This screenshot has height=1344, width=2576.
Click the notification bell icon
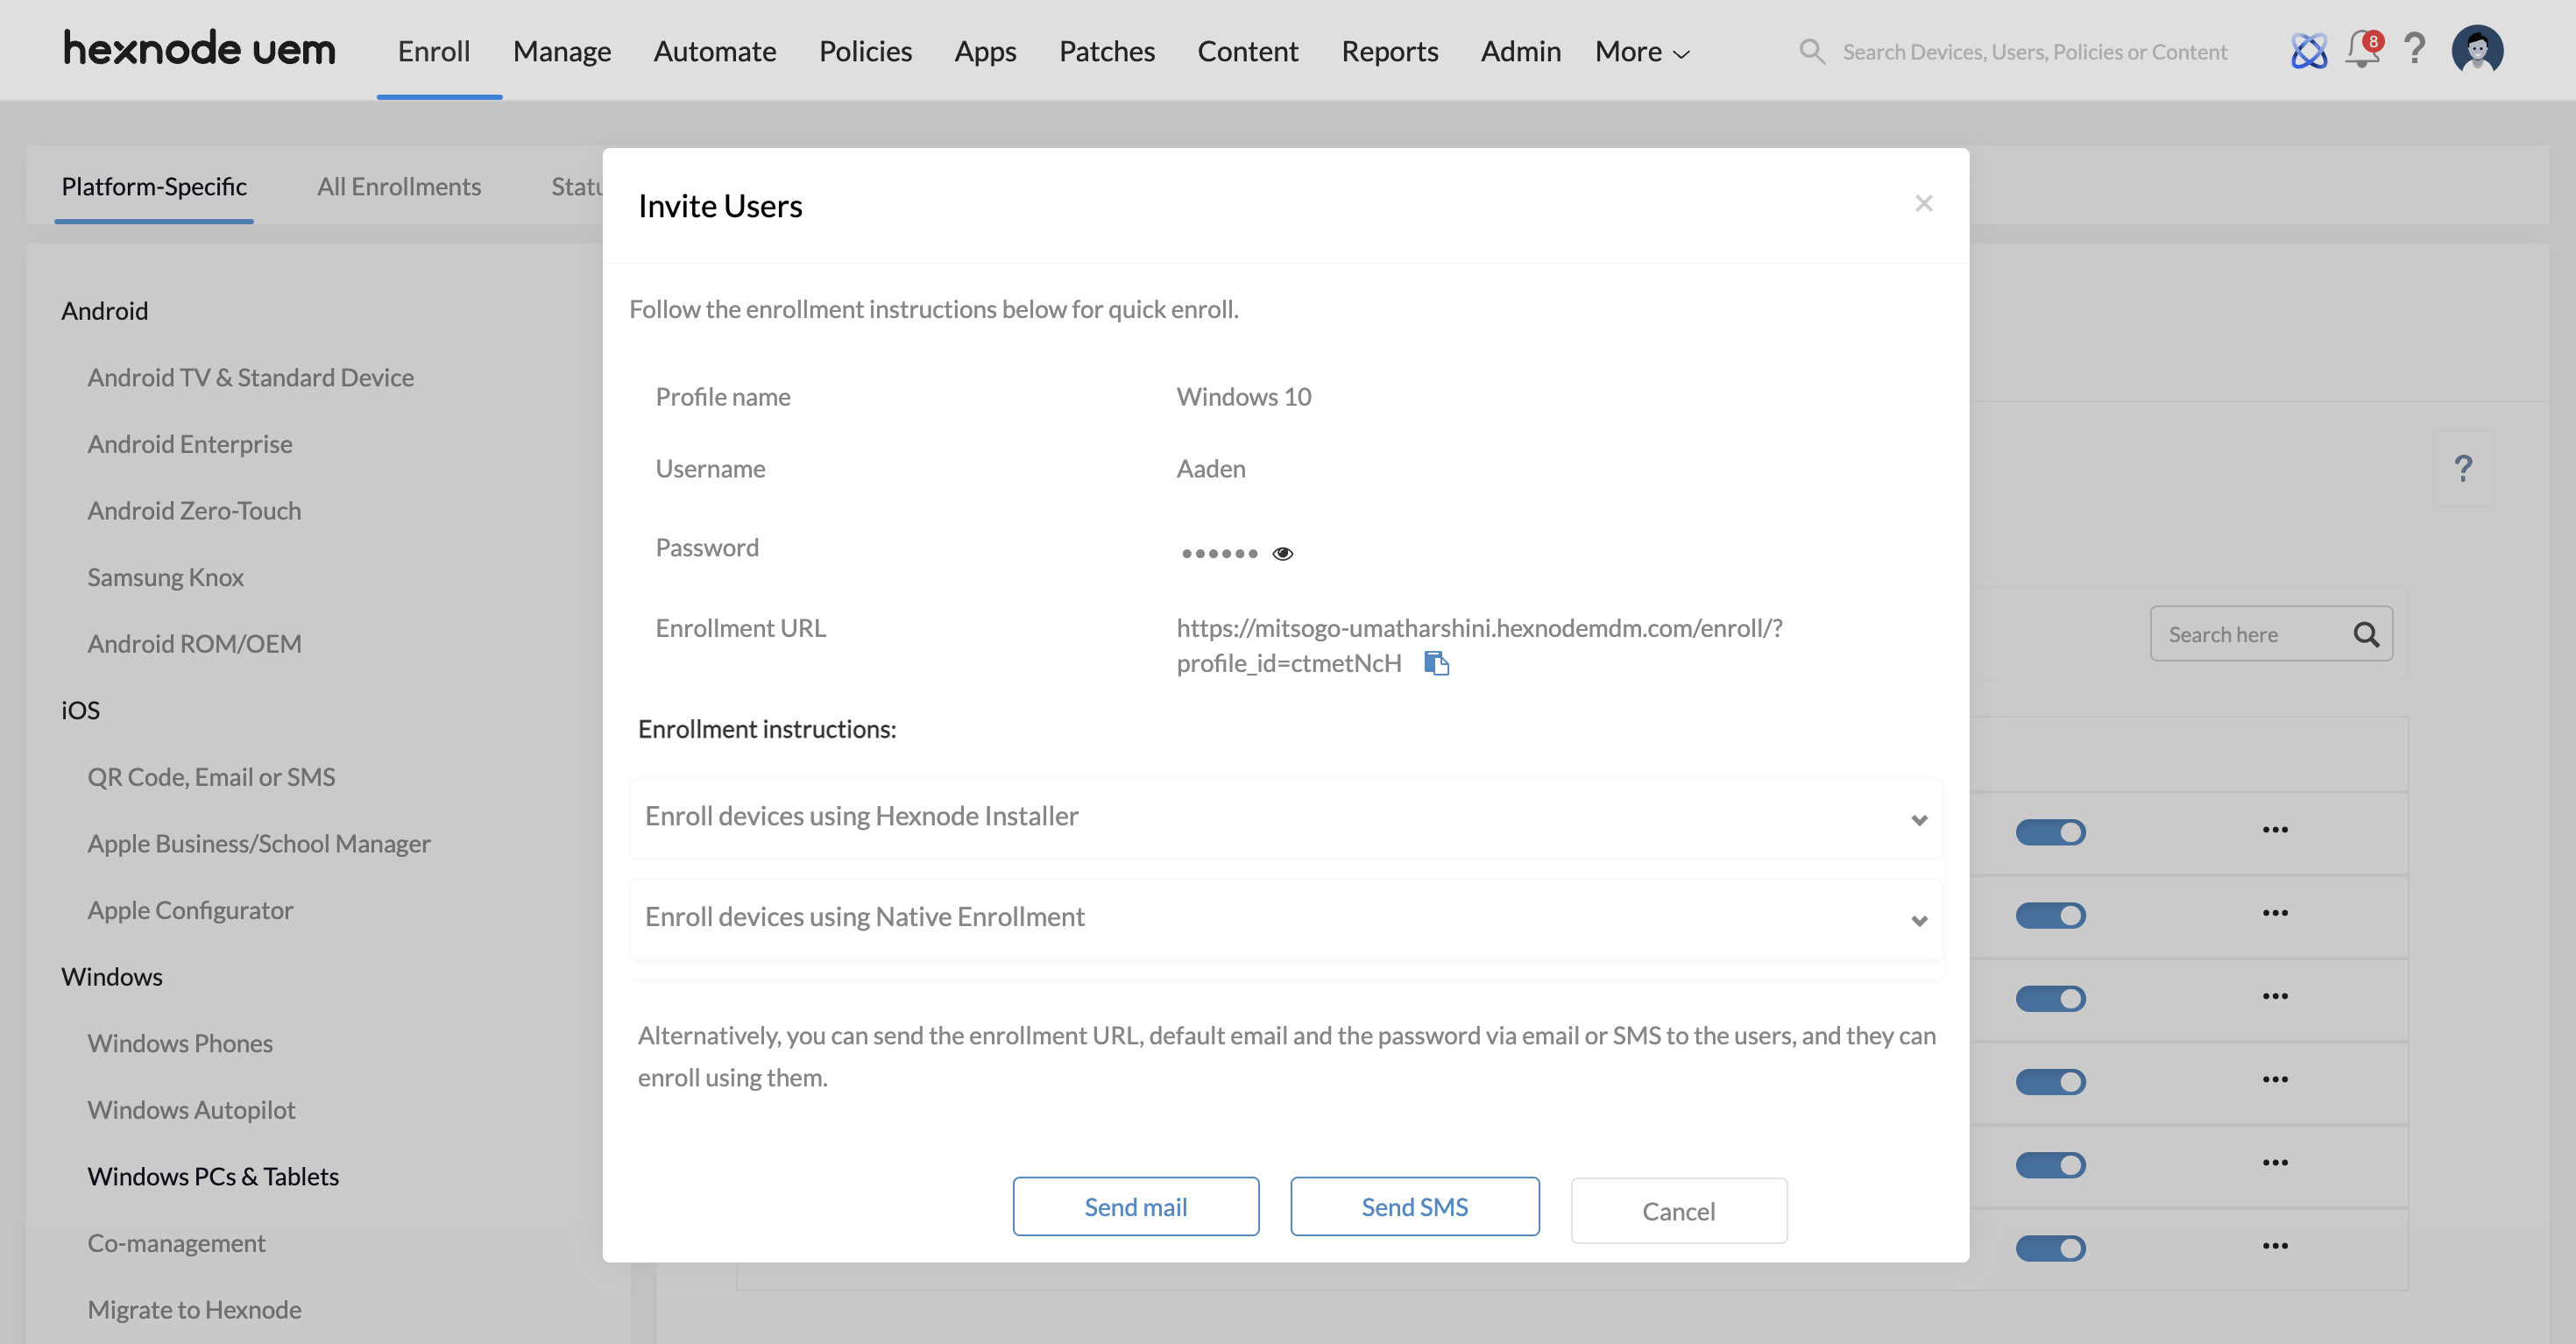pyautogui.click(x=2361, y=50)
